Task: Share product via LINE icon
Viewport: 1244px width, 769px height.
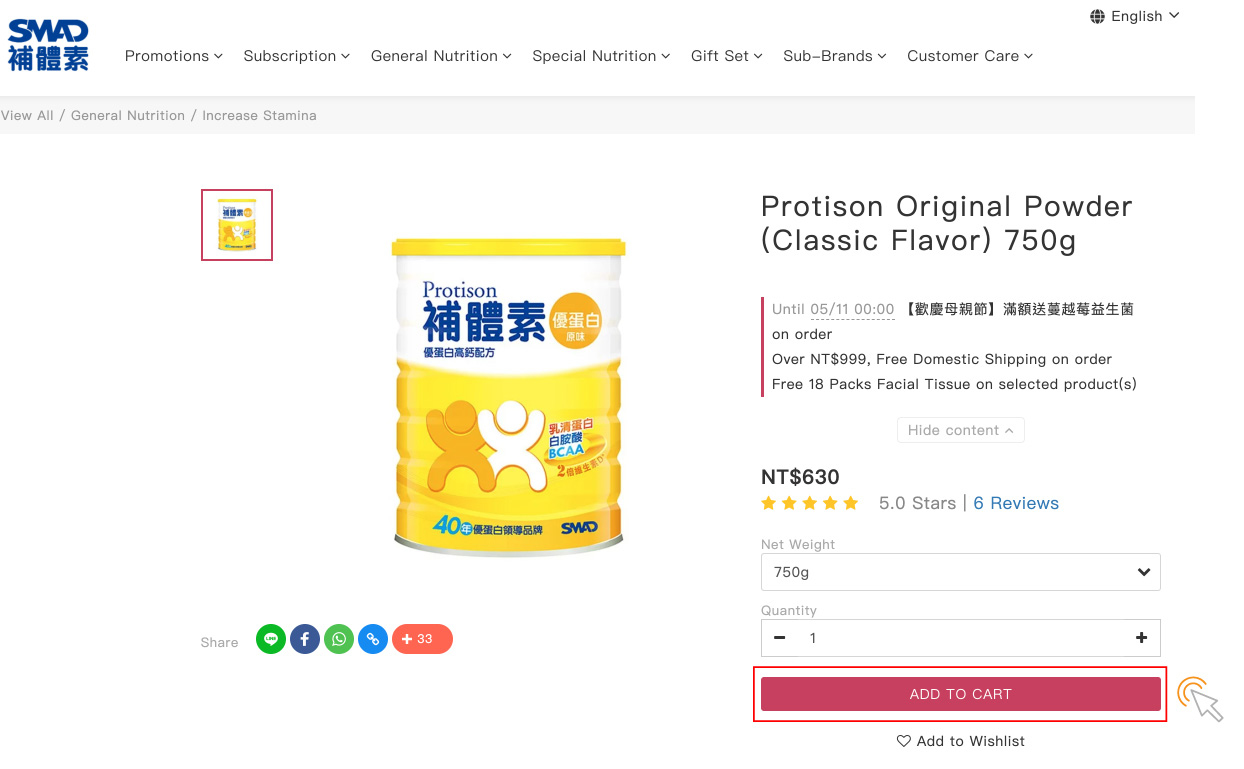Action: (271, 639)
